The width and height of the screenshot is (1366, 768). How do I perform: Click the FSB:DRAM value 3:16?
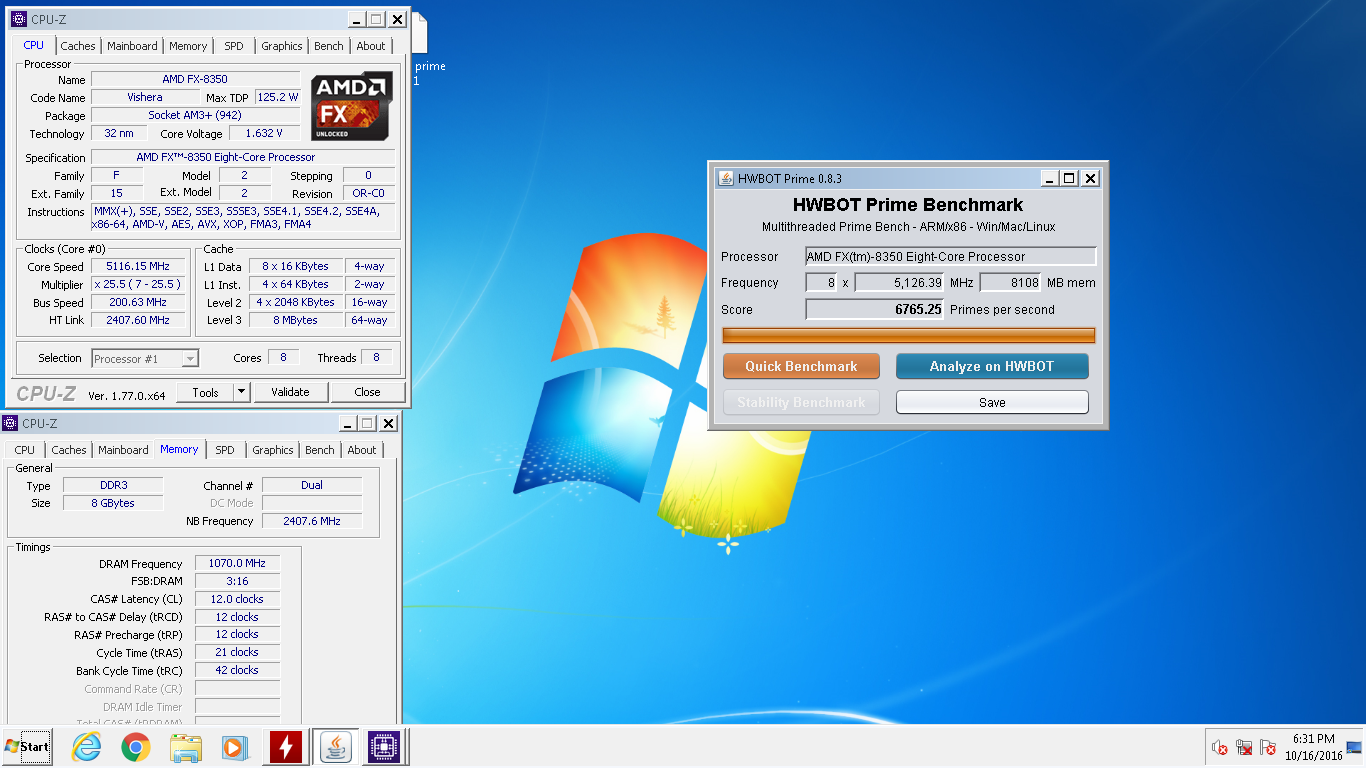click(x=237, y=581)
